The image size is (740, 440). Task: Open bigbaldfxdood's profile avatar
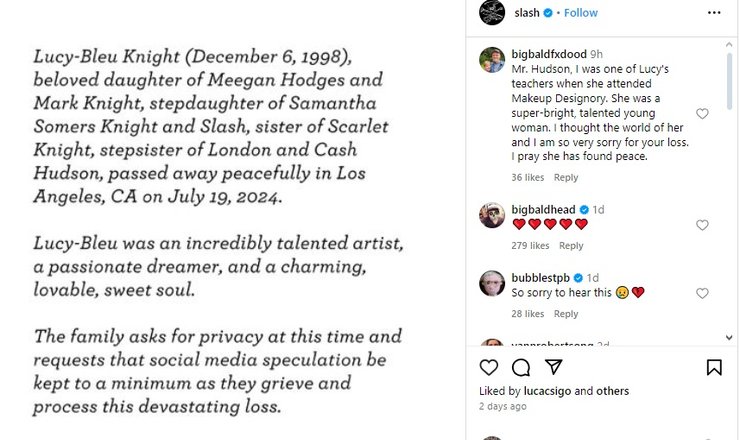click(x=491, y=59)
